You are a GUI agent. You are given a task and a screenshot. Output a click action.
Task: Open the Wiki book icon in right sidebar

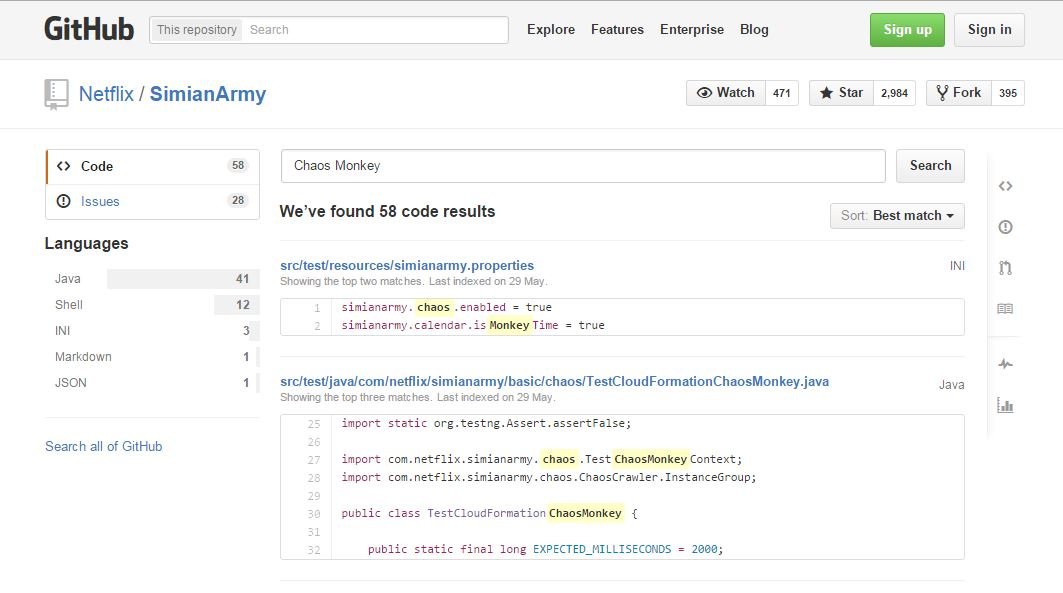coord(1005,309)
